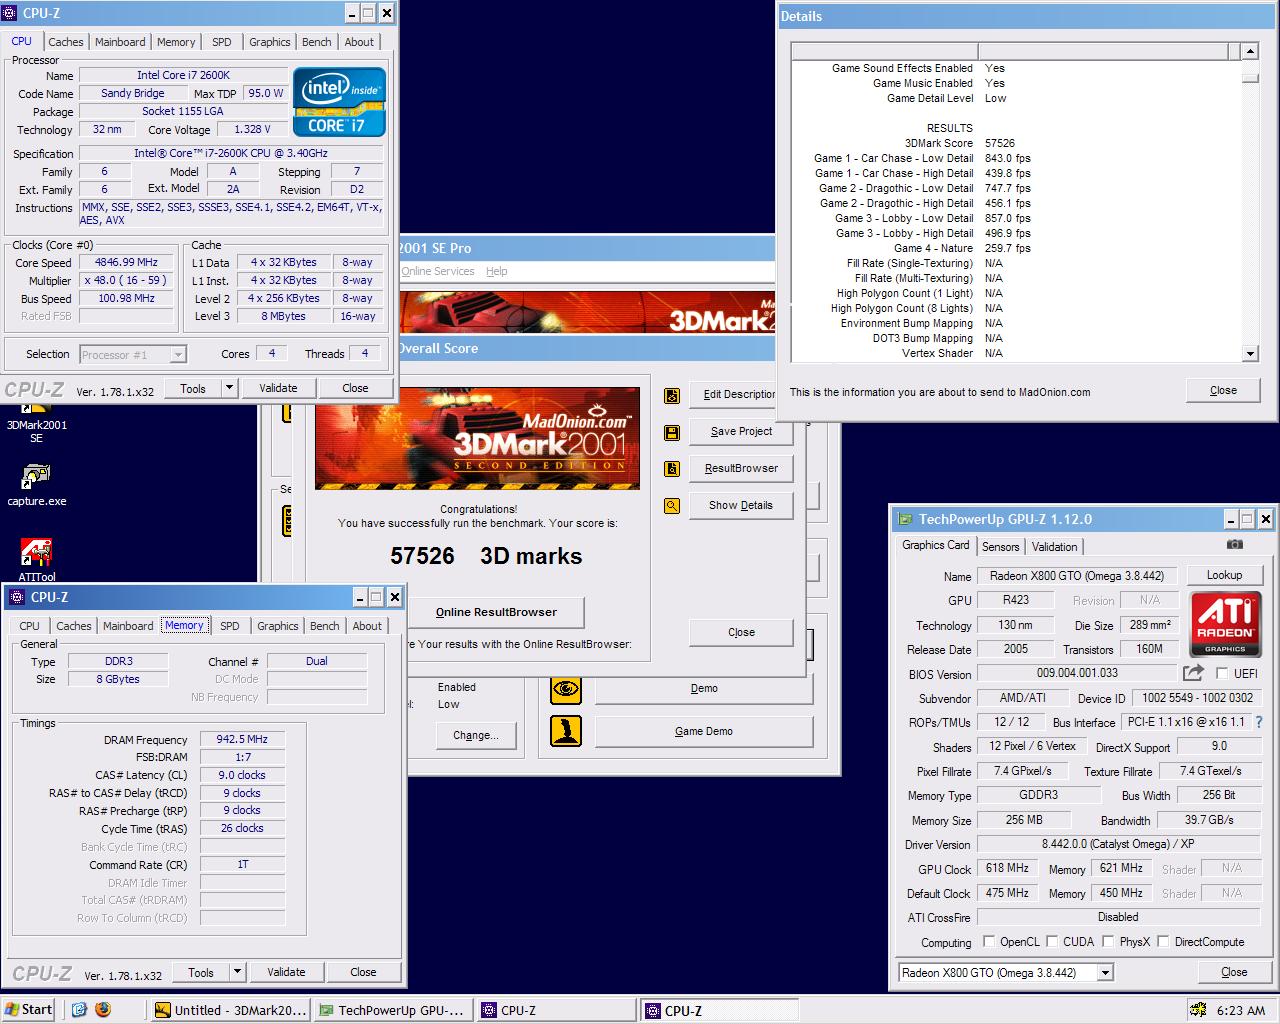Click the GPU-Z title bar icon

coord(905,519)
